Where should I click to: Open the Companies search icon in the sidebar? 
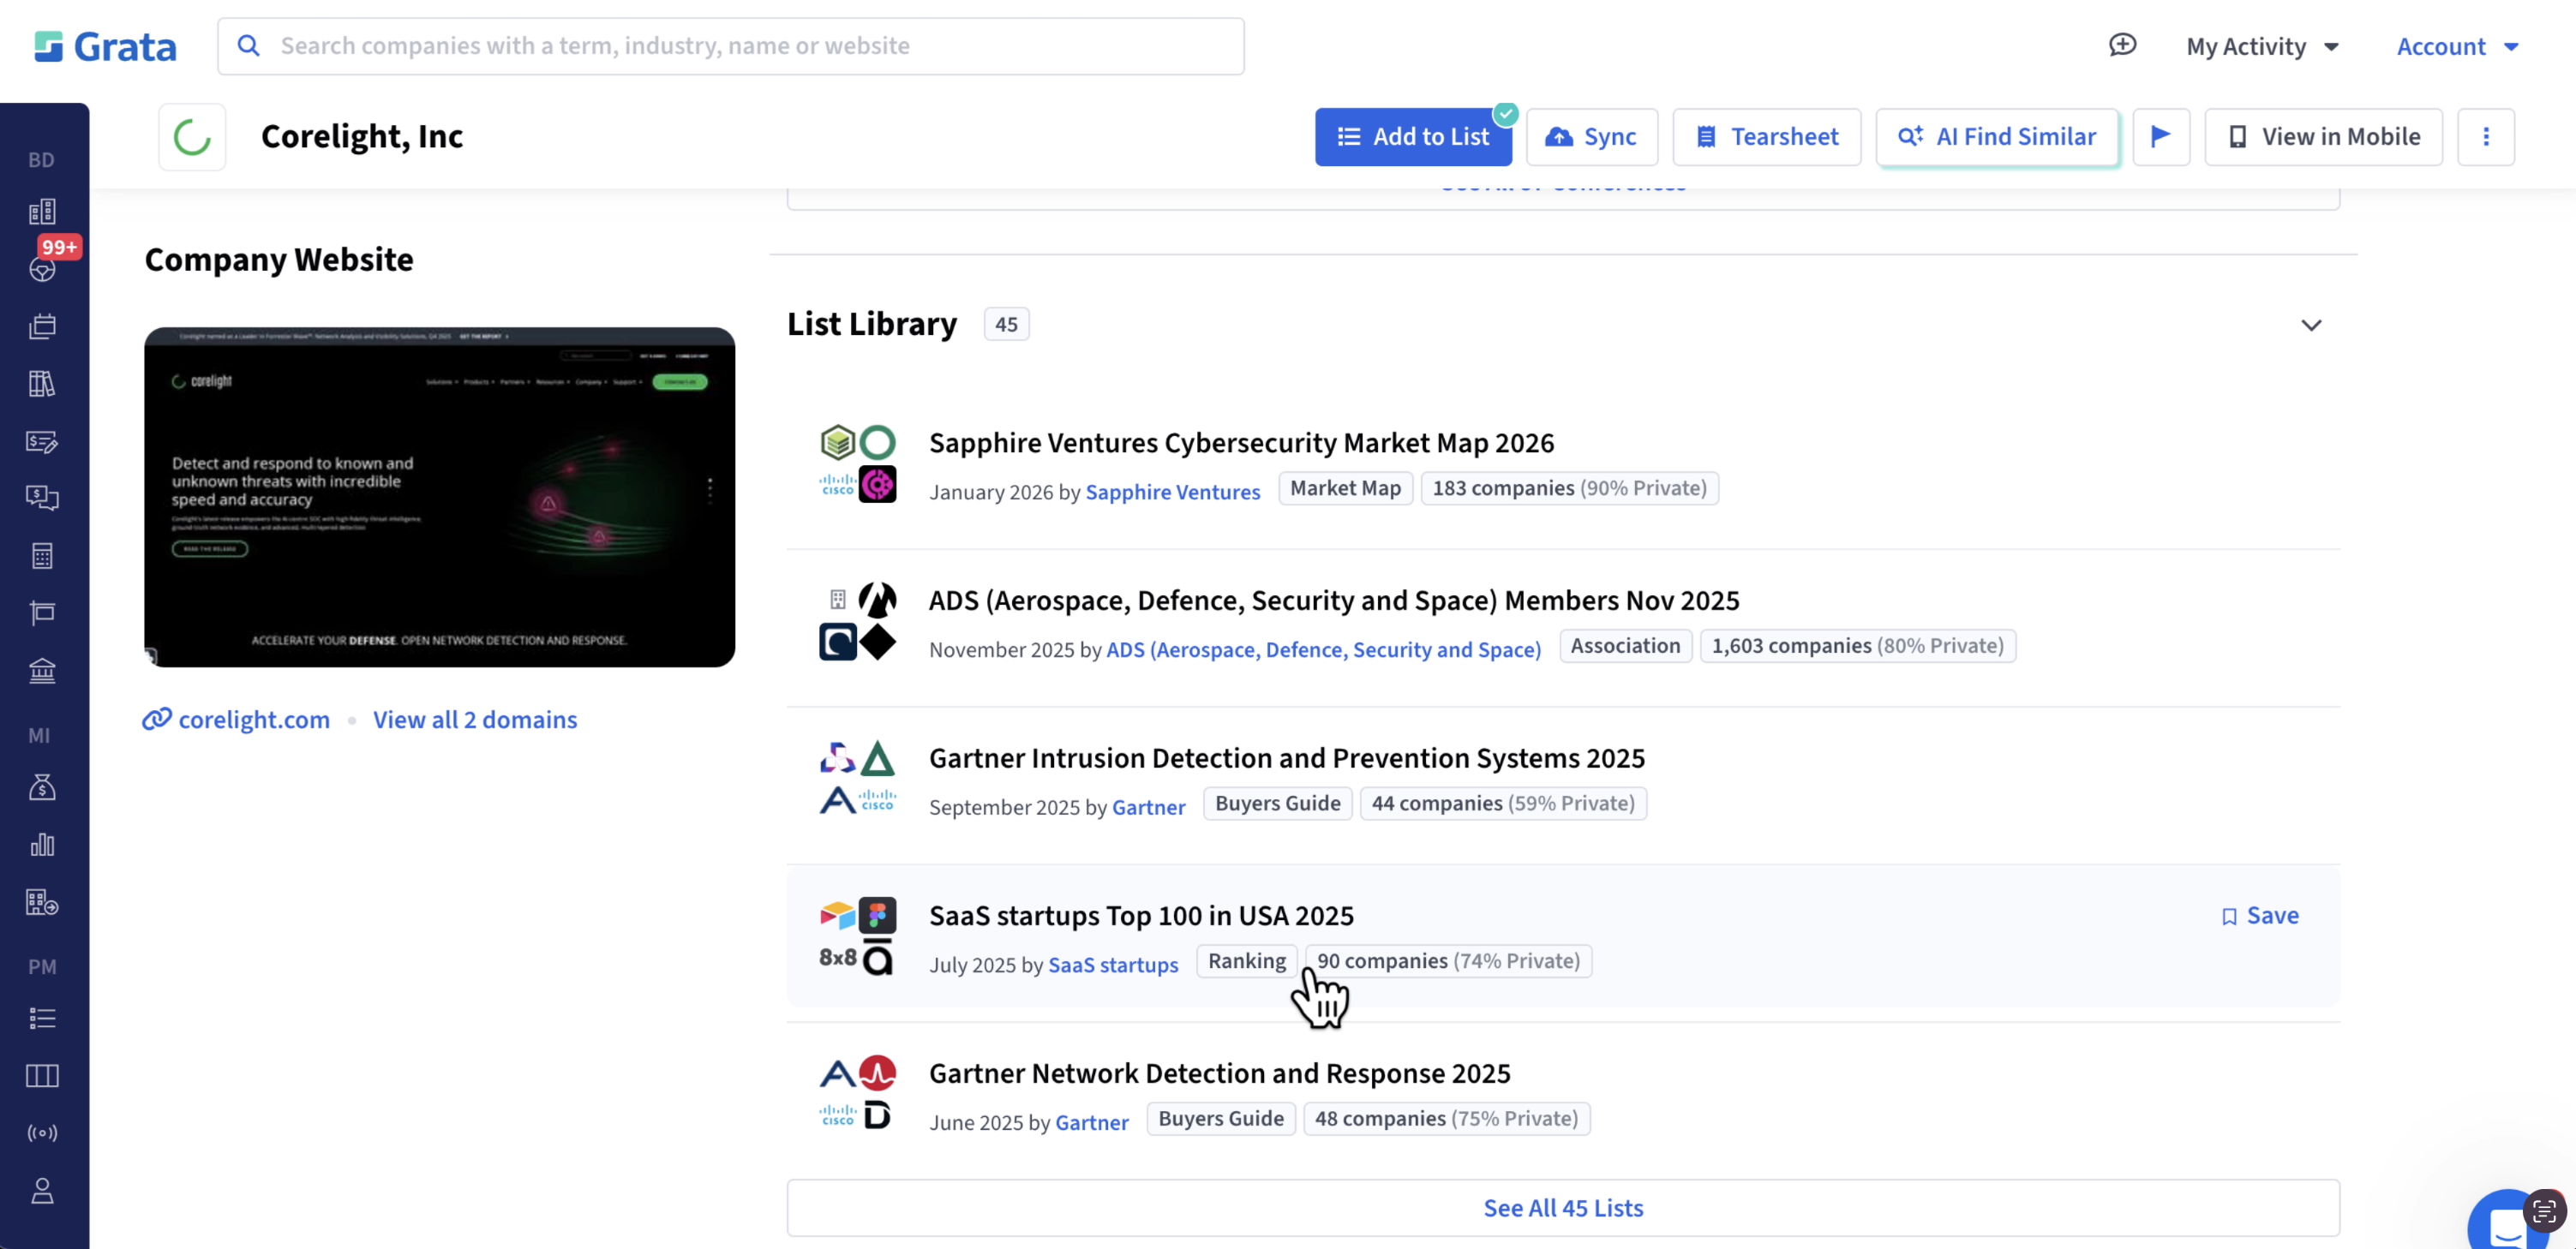[42, 211]
